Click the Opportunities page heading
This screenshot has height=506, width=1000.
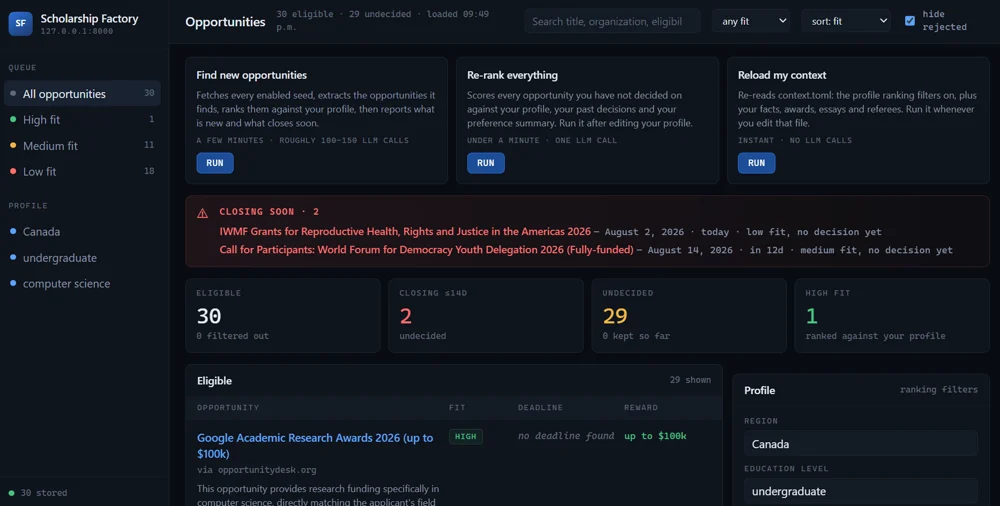pos(225,22)
